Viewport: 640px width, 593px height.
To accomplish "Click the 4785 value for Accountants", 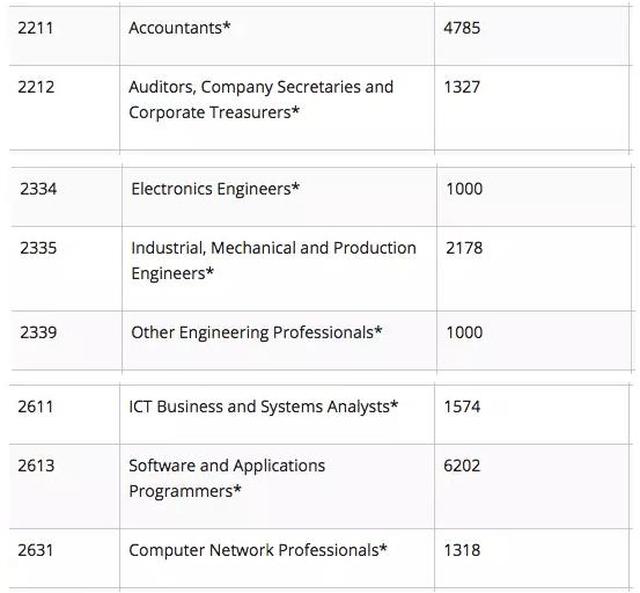I will 462,28.
